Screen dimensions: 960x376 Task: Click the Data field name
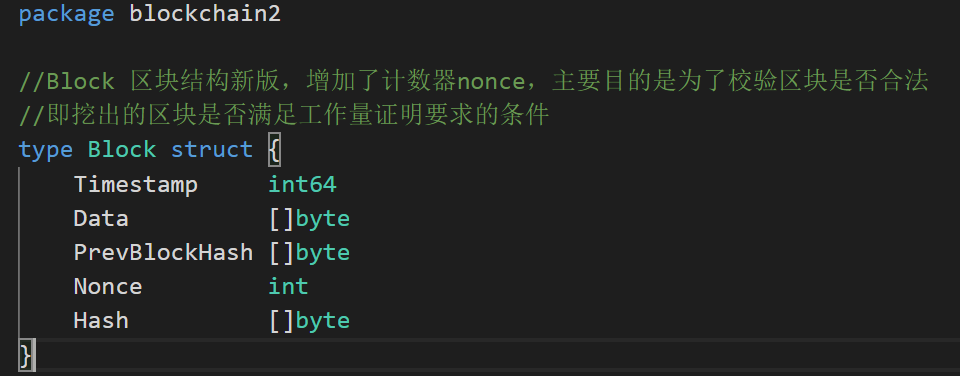(x=101, y=219)
